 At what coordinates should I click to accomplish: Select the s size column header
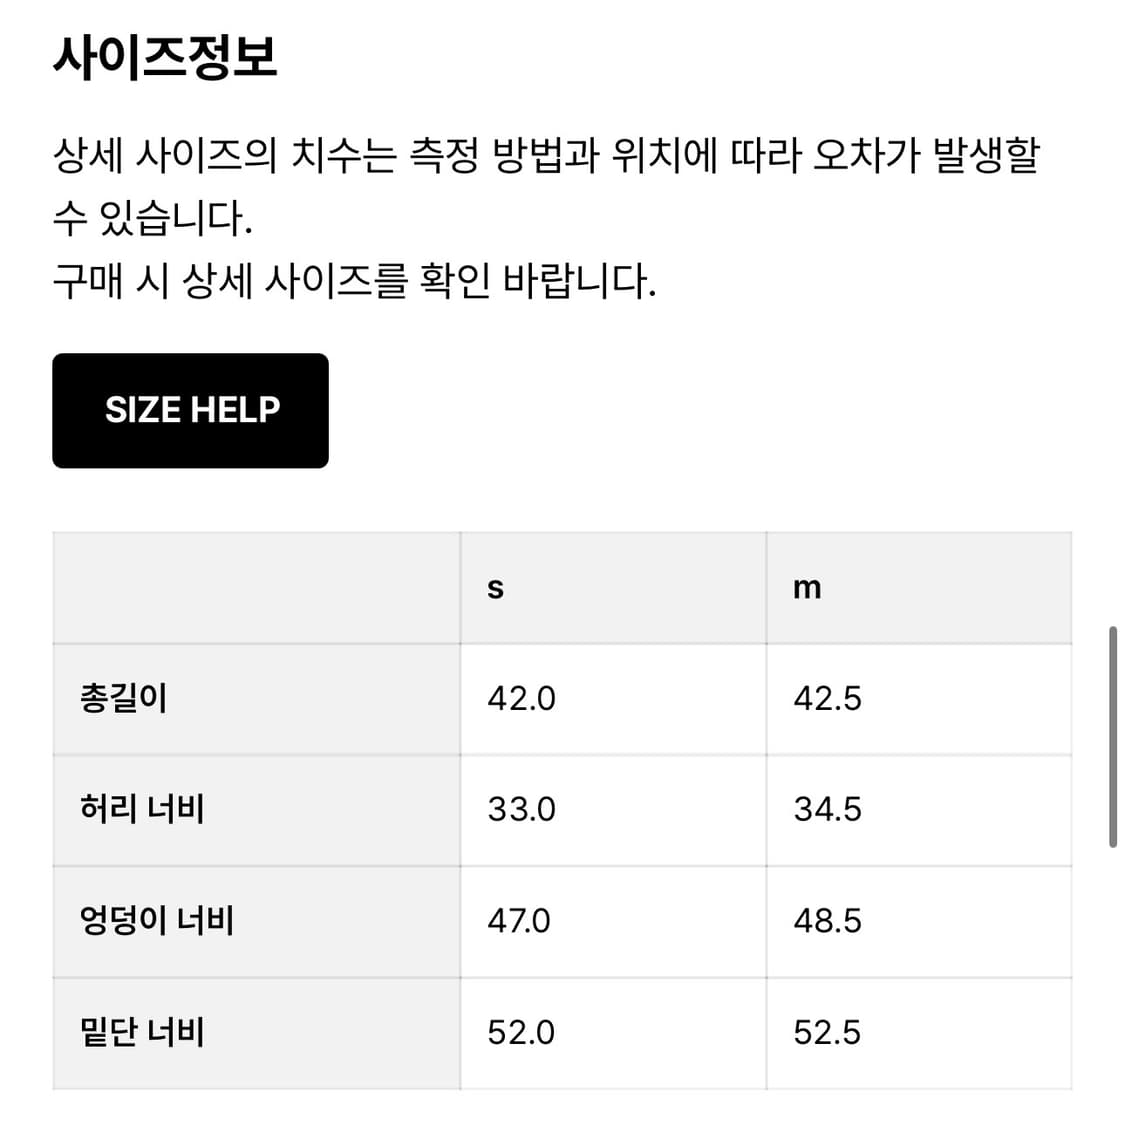click(495, 588)
